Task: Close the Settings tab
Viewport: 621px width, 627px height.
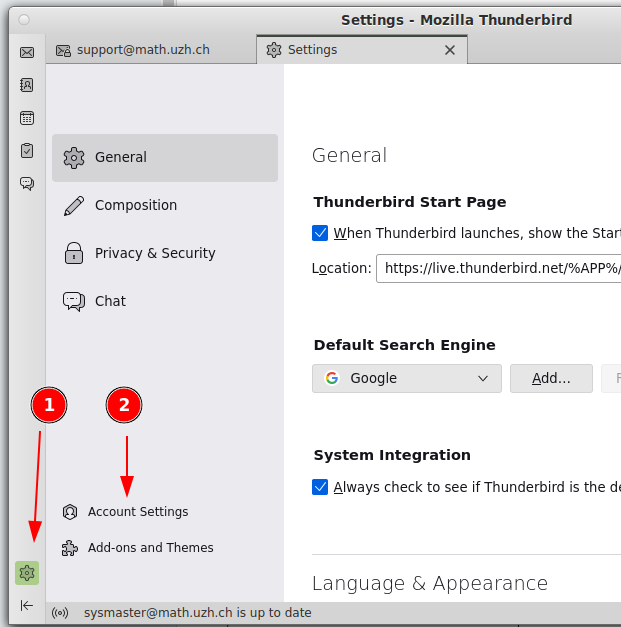Action: [450, 50]
